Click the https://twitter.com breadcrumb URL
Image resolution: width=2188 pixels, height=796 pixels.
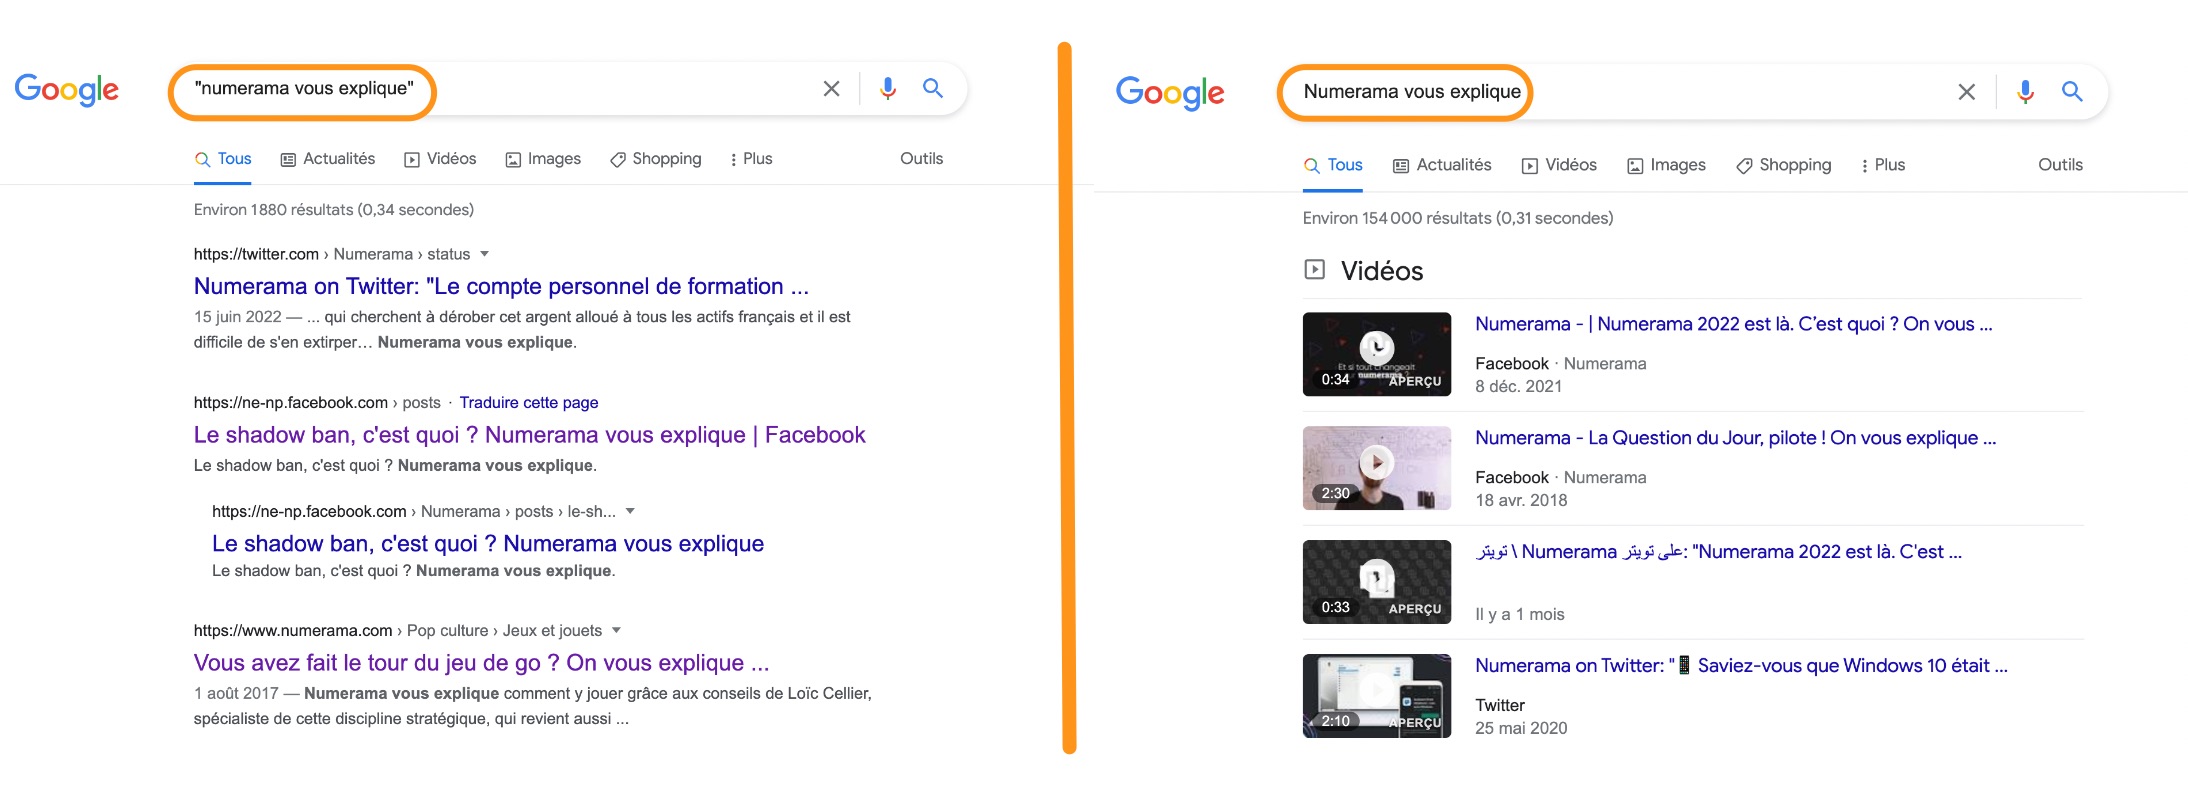(256, 254)
